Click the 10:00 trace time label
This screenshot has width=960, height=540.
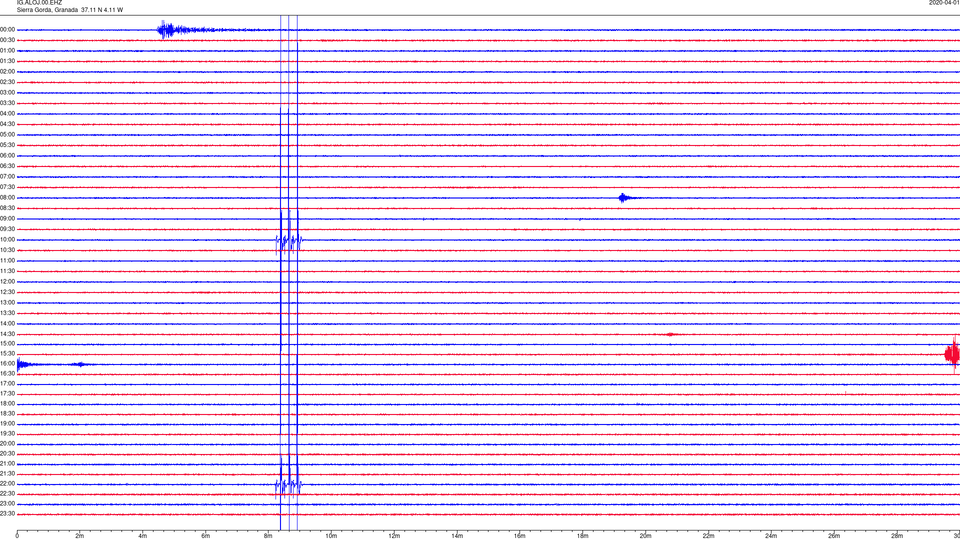coord(7,239)
